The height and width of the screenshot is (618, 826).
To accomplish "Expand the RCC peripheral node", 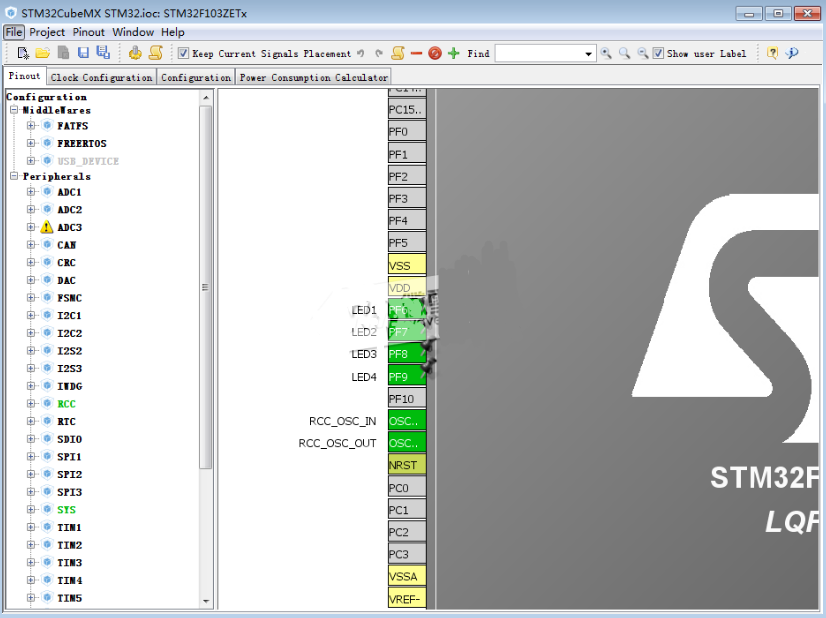I will (31, 404).
